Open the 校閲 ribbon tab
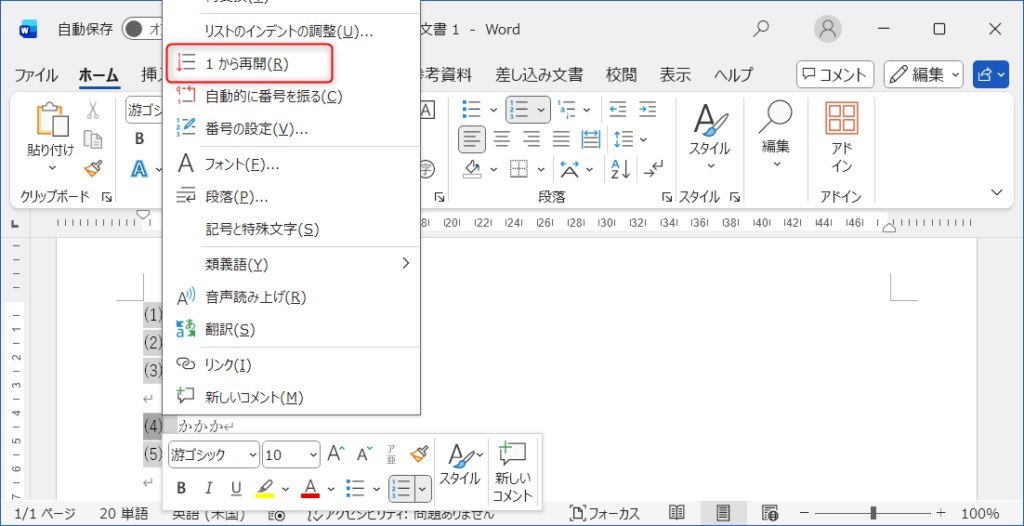Image resolution: width=1024 pixels, height=526 pixels. pos(621,75)
